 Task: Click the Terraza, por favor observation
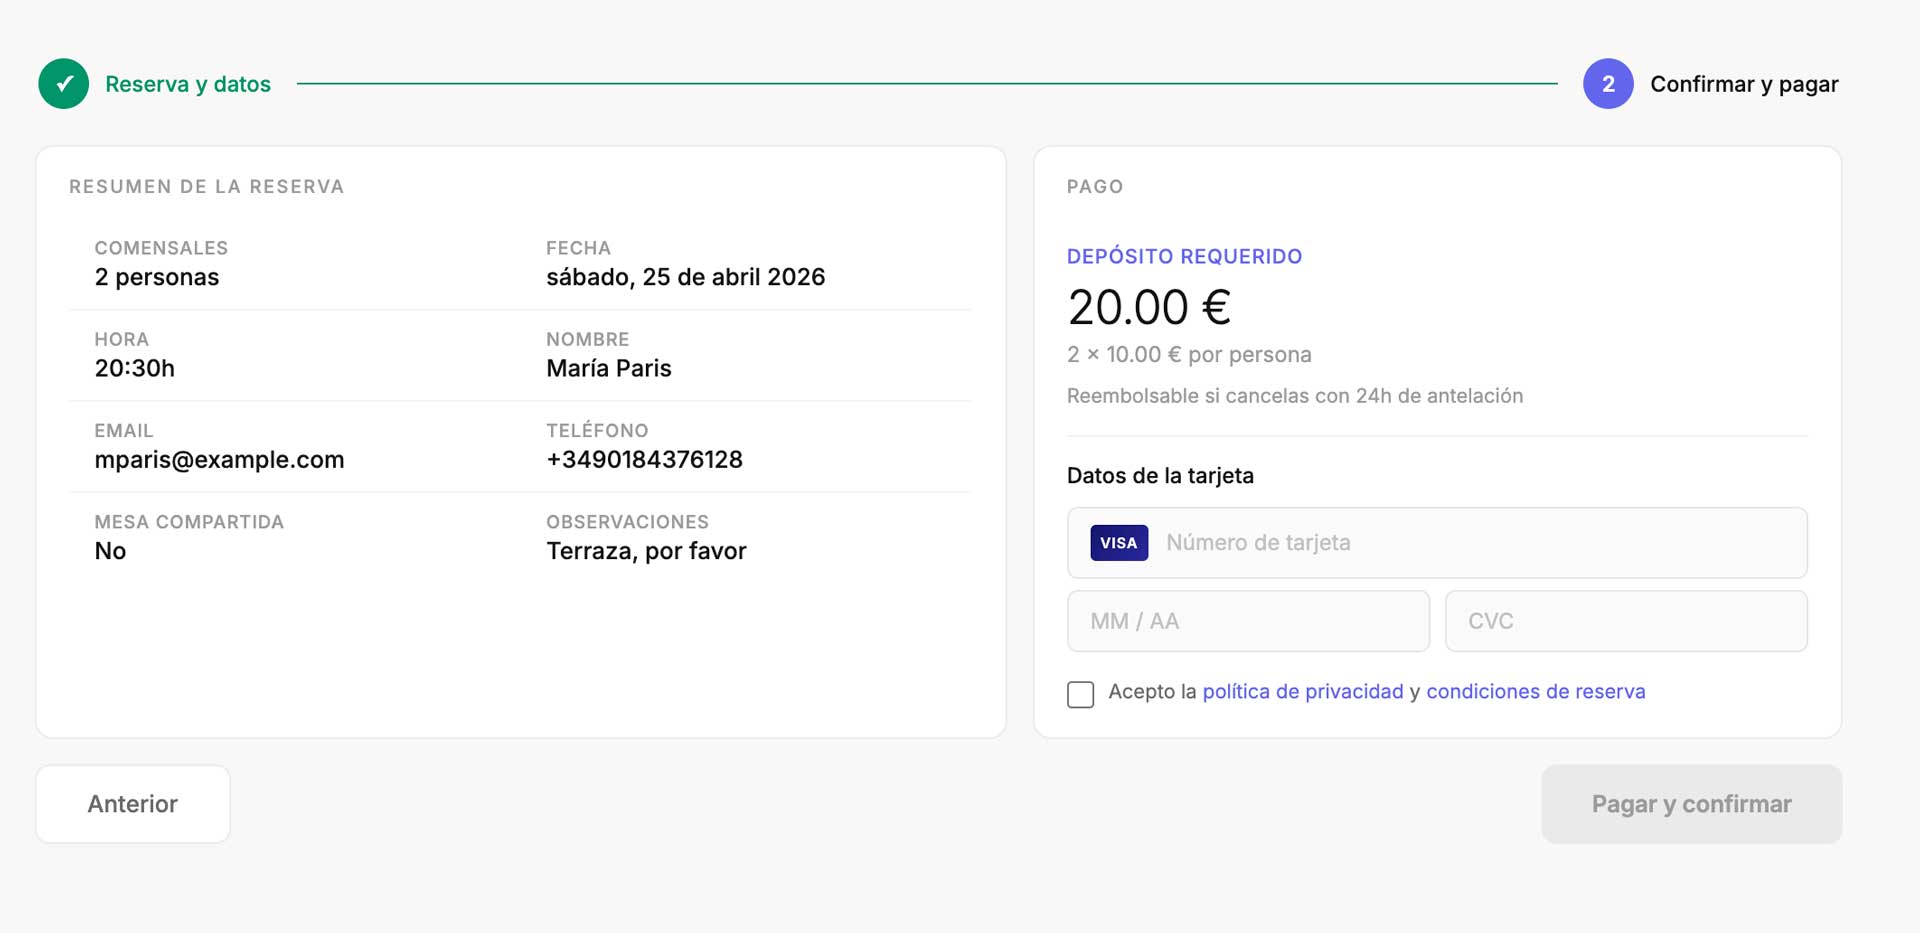pos(646,551)
